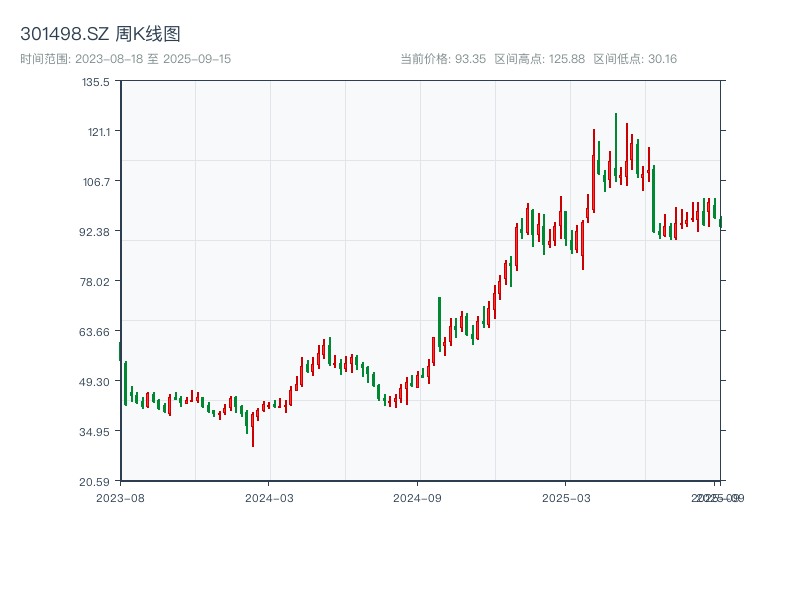Viewport: 800px width, 600px height.
Task: Click the period low label 区间低点: 30.16
Action: tap(635, 59)
